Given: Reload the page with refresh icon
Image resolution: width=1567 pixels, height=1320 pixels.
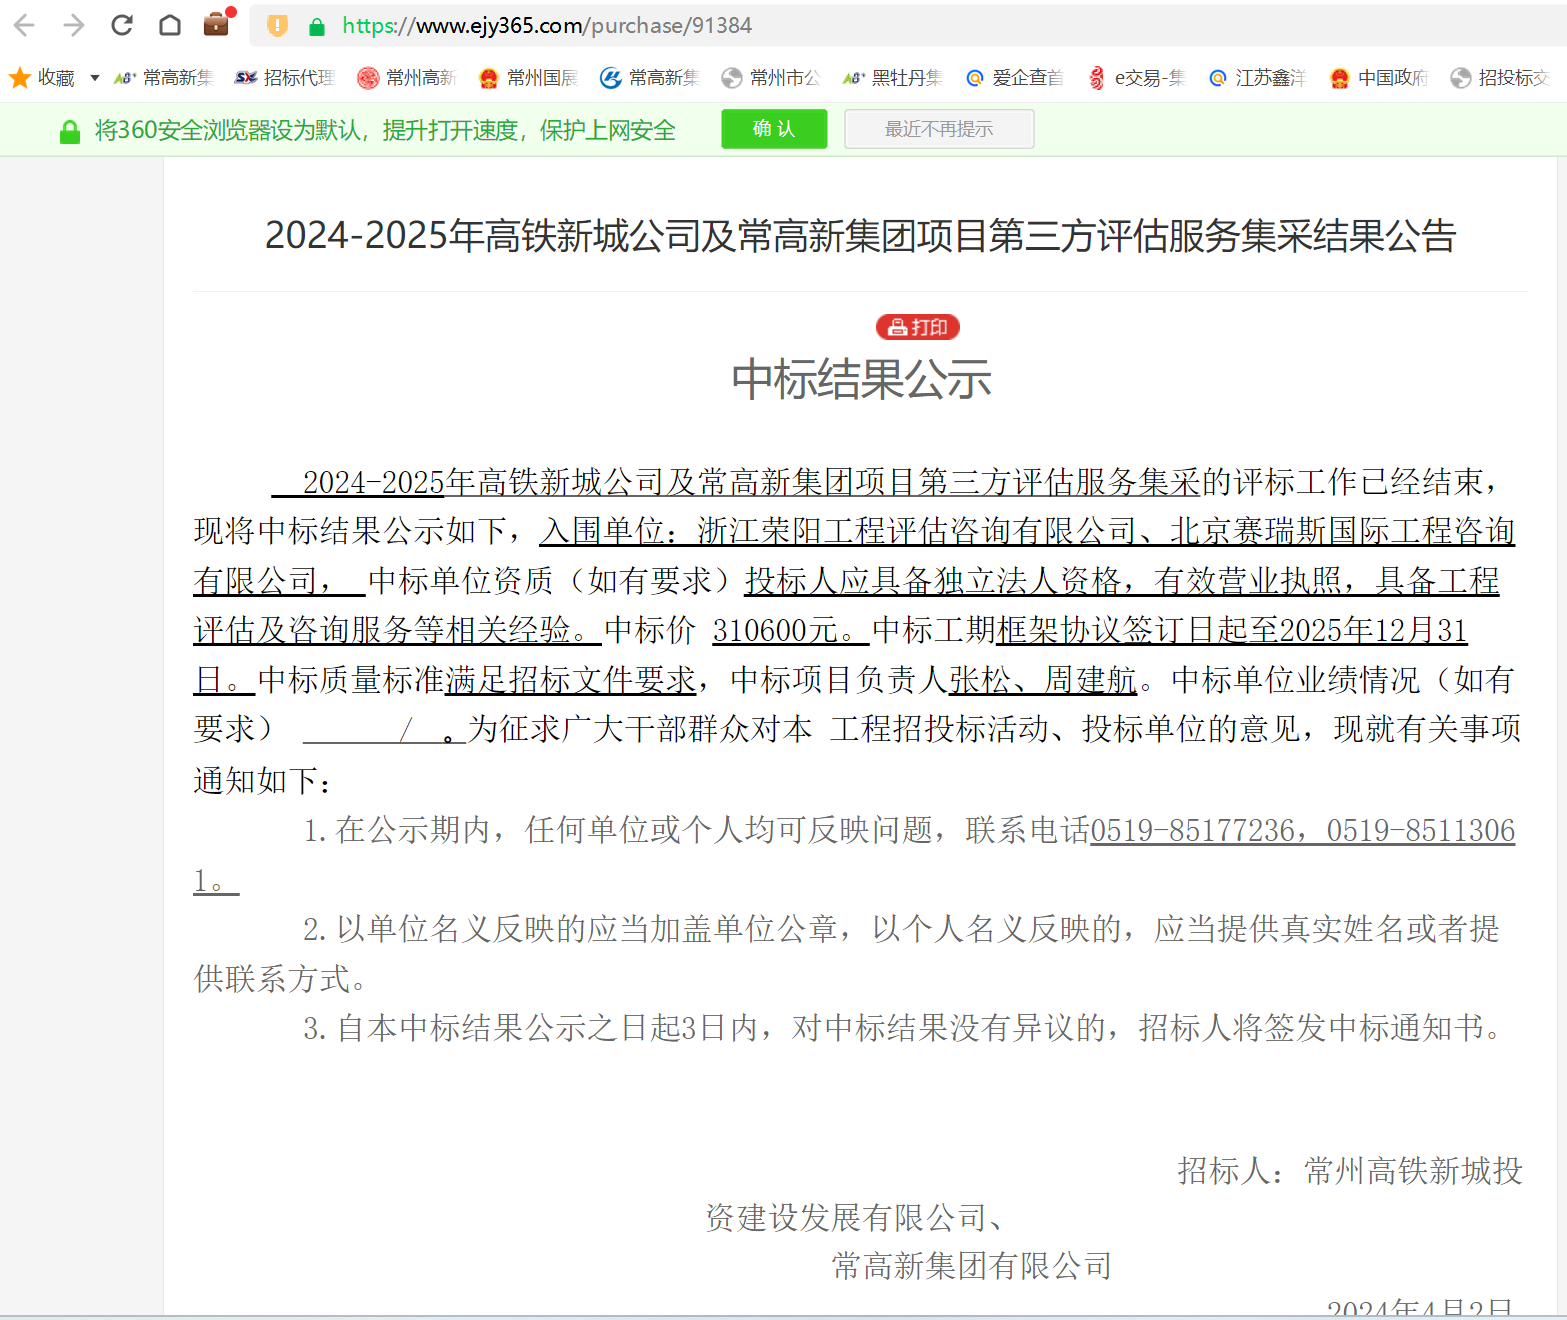Looking at the screenshot, I should click(122, 25).
